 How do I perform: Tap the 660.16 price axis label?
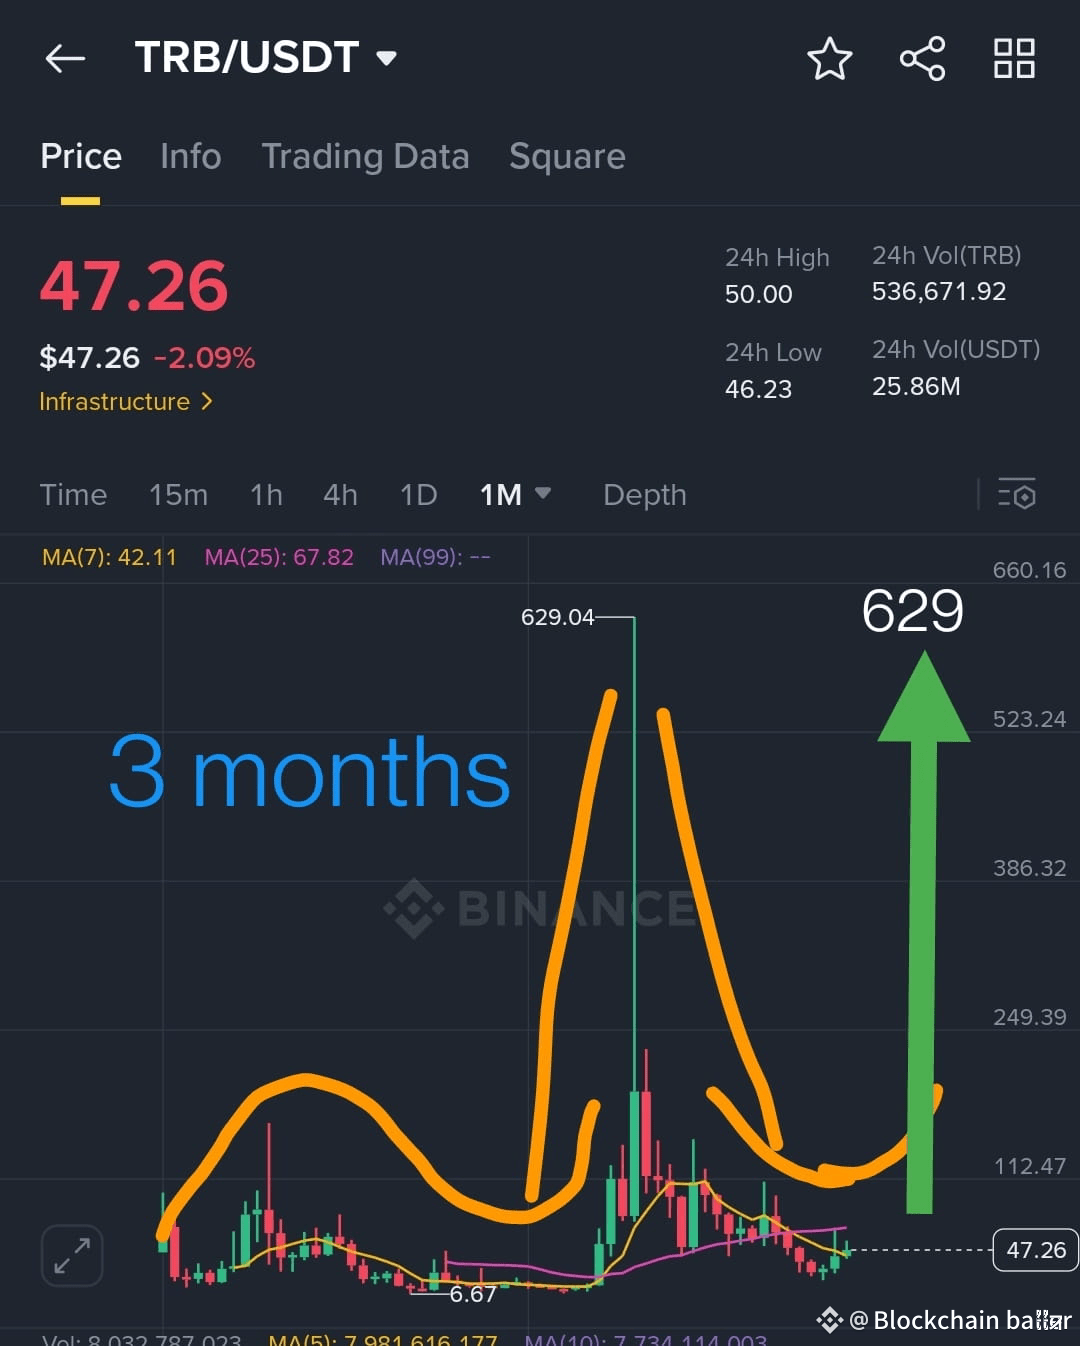tap(1029, 570)
